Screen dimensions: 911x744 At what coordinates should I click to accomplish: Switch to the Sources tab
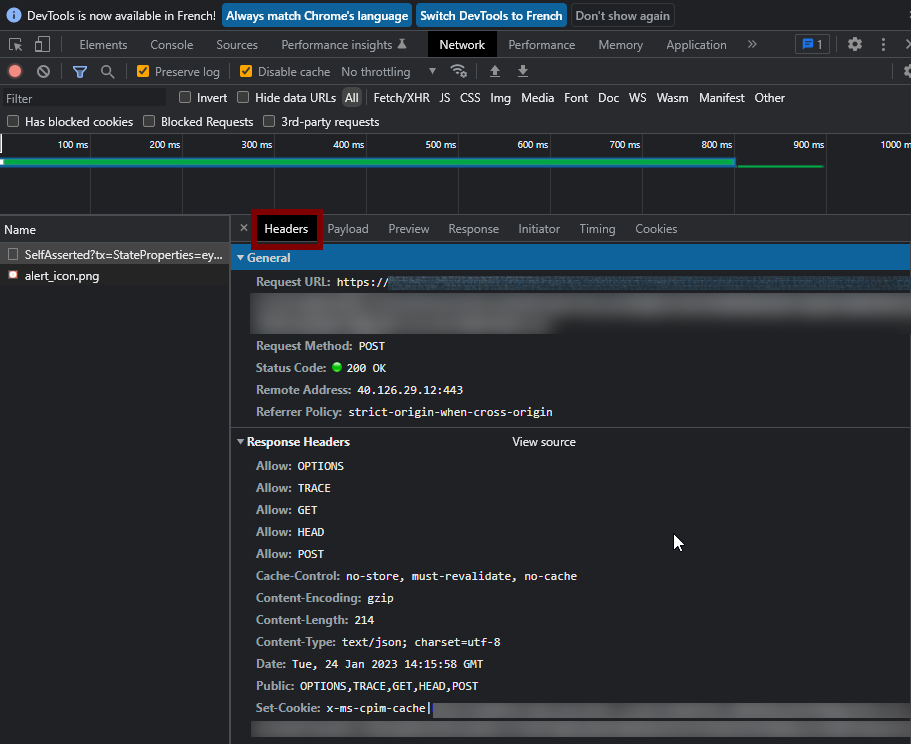click(x=236, y=45)
